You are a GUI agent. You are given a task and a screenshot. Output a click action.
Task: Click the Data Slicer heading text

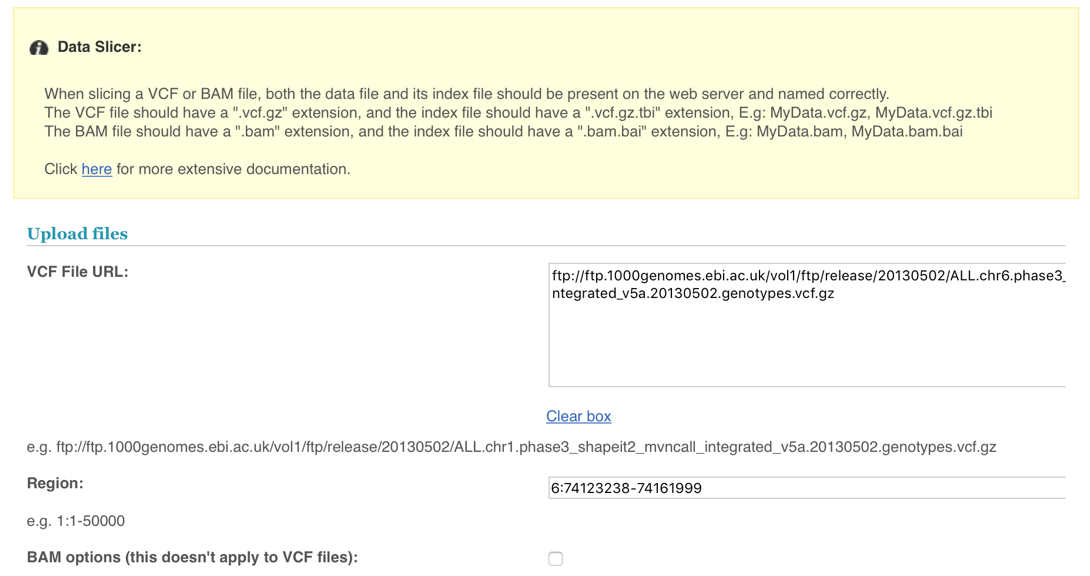(99, 47)
